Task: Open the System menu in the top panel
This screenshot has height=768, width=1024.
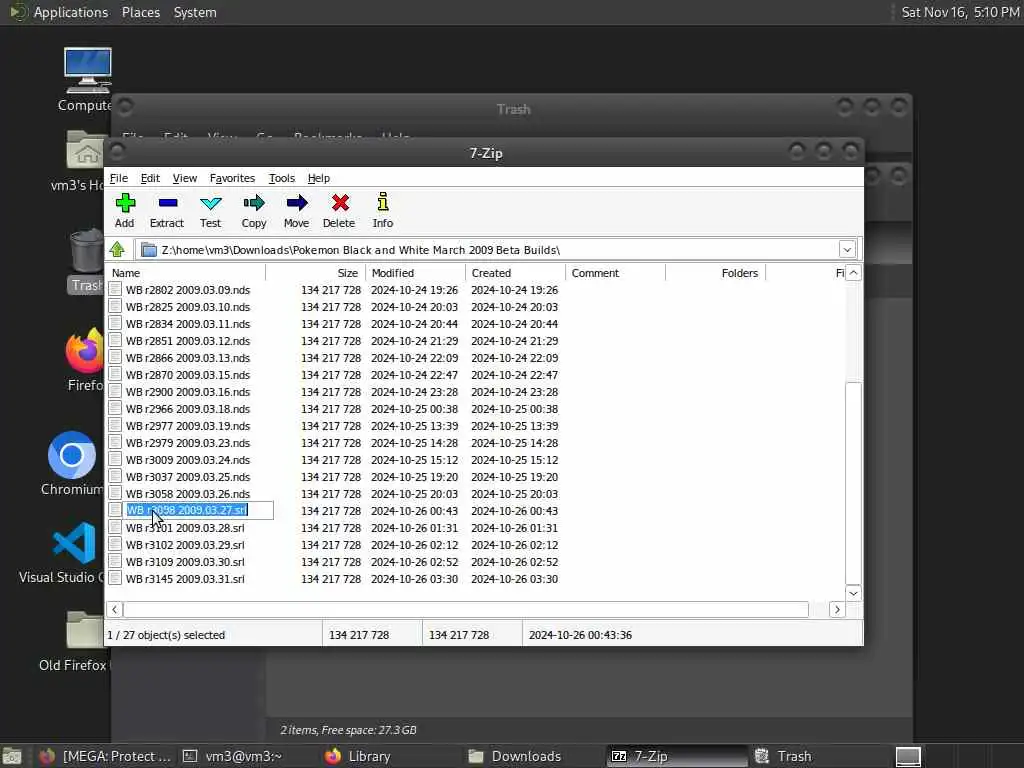Action: click(x=195, y=12)
